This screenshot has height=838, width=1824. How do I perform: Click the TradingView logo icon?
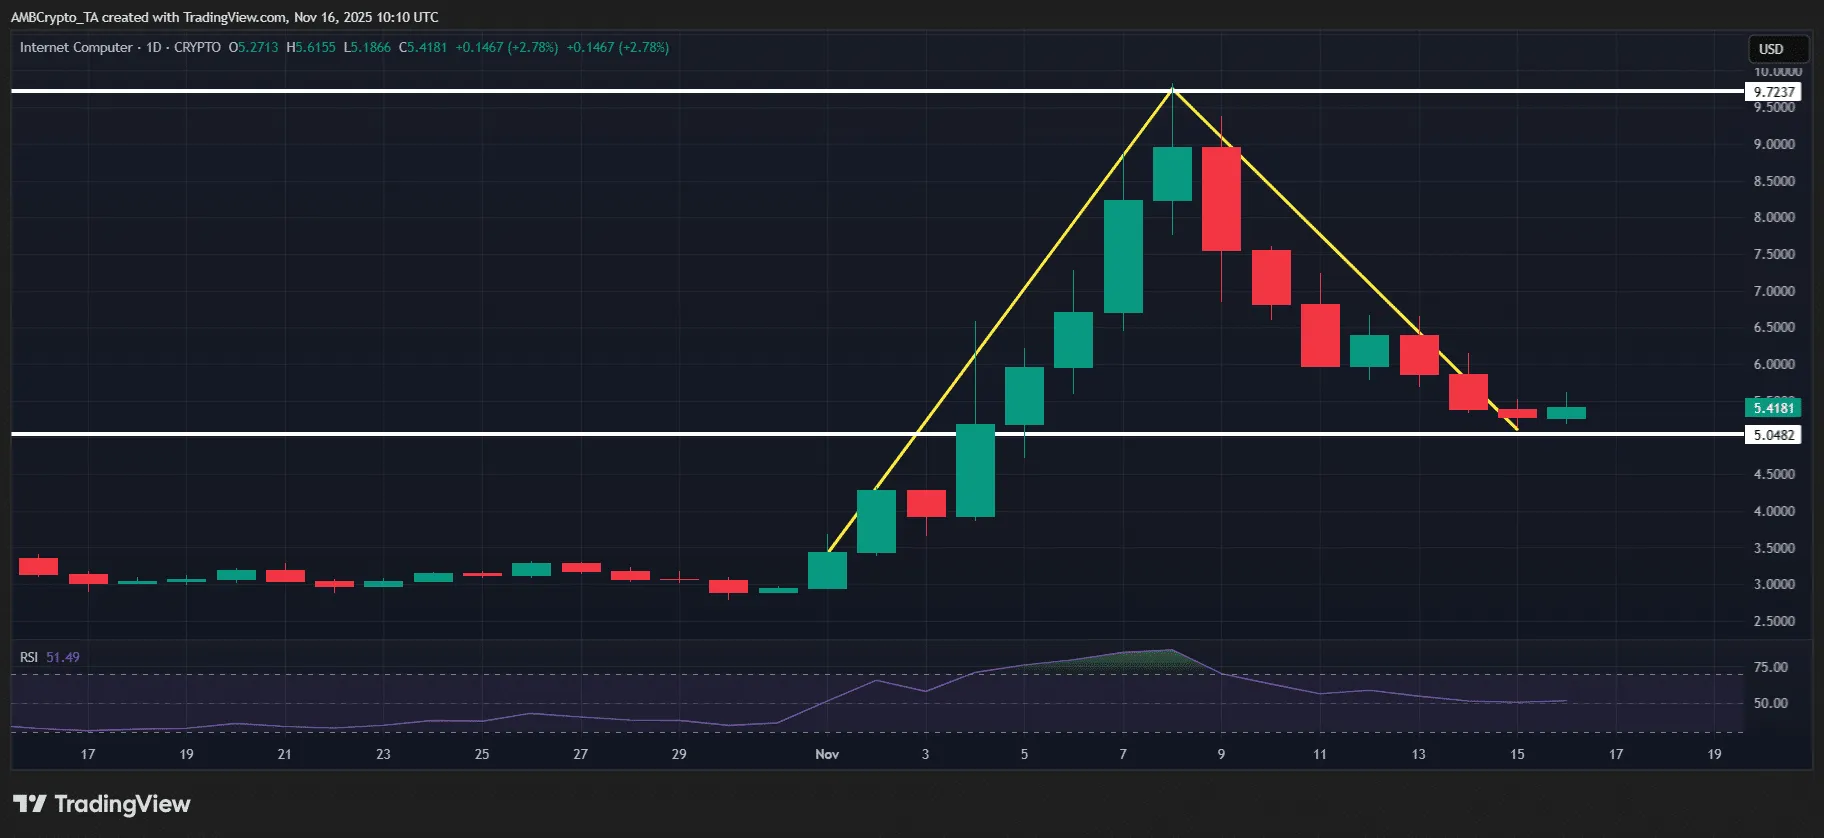pos(29,804)
